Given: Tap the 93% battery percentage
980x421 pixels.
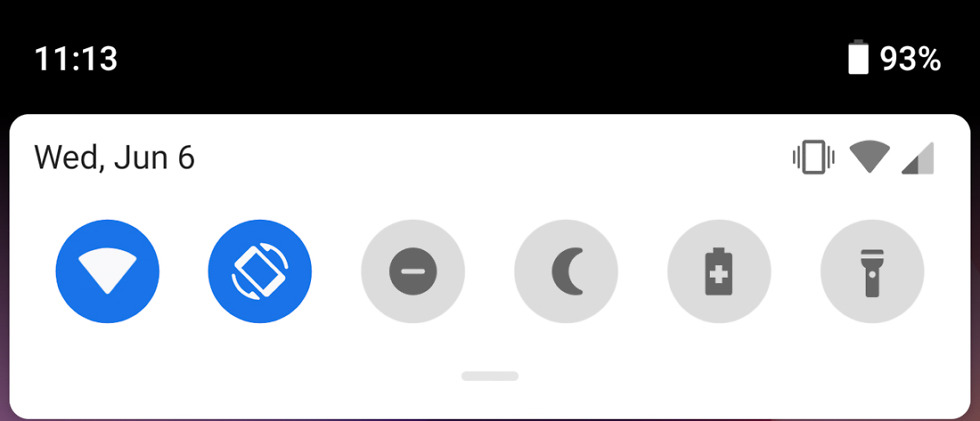Looking at the screenshot, I should tap(910, 59).
